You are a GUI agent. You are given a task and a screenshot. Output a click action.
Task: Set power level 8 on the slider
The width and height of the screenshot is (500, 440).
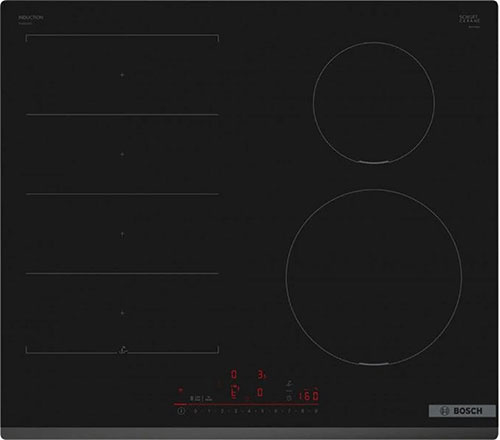[303, 411]
